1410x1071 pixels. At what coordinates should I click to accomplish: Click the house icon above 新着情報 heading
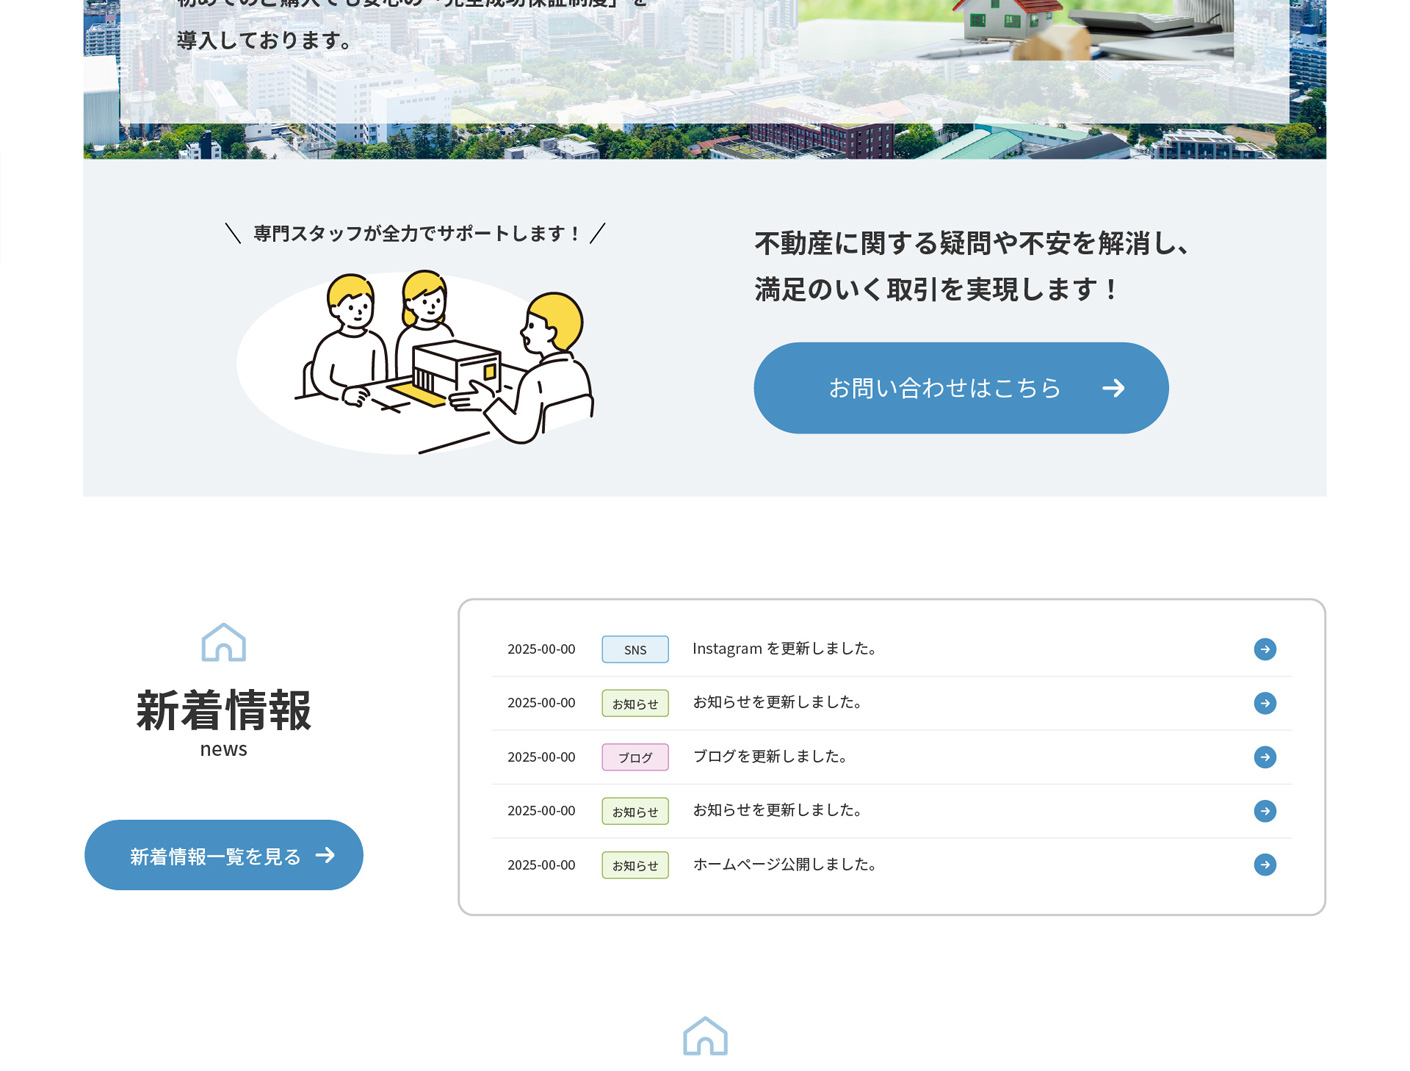[223, 642]
